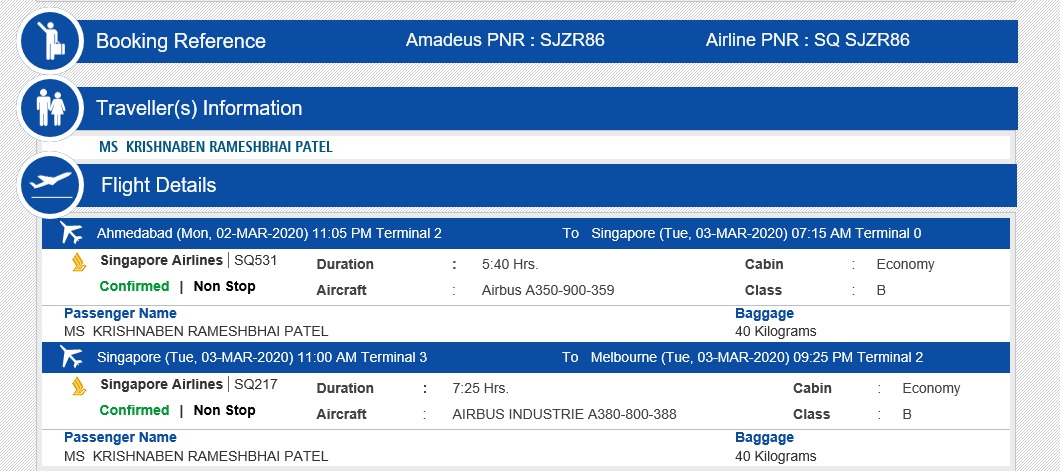Screen dimensions: 1060x471
Task: Click flight number SQ217
Action: click(x=256, y=384)
